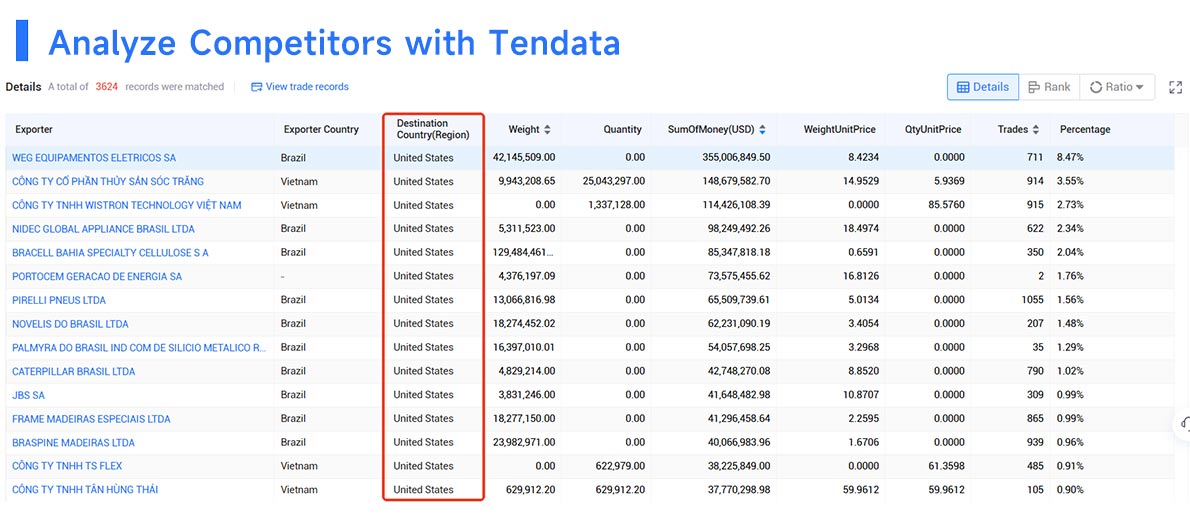
Task: Select quantity 1,337,128.00 cell
Action: [617, 205]
